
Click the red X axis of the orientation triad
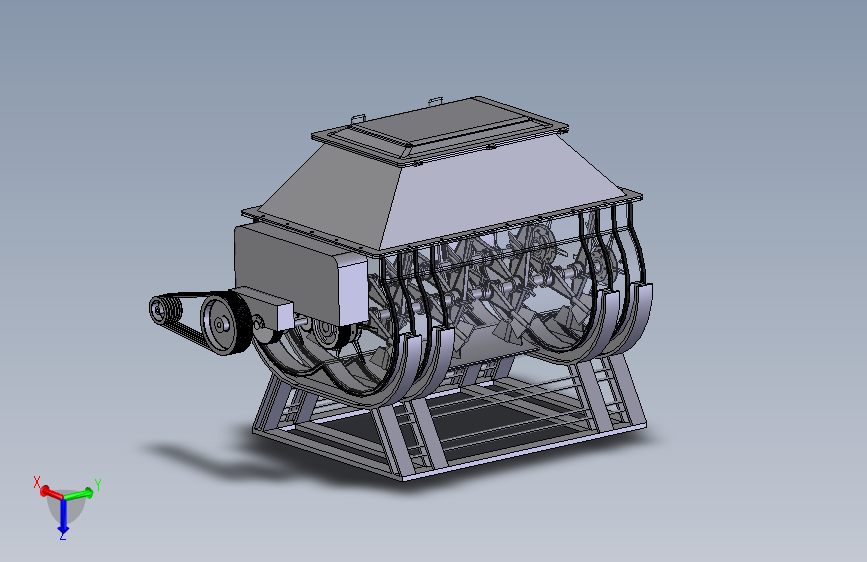tap(50, 491)
